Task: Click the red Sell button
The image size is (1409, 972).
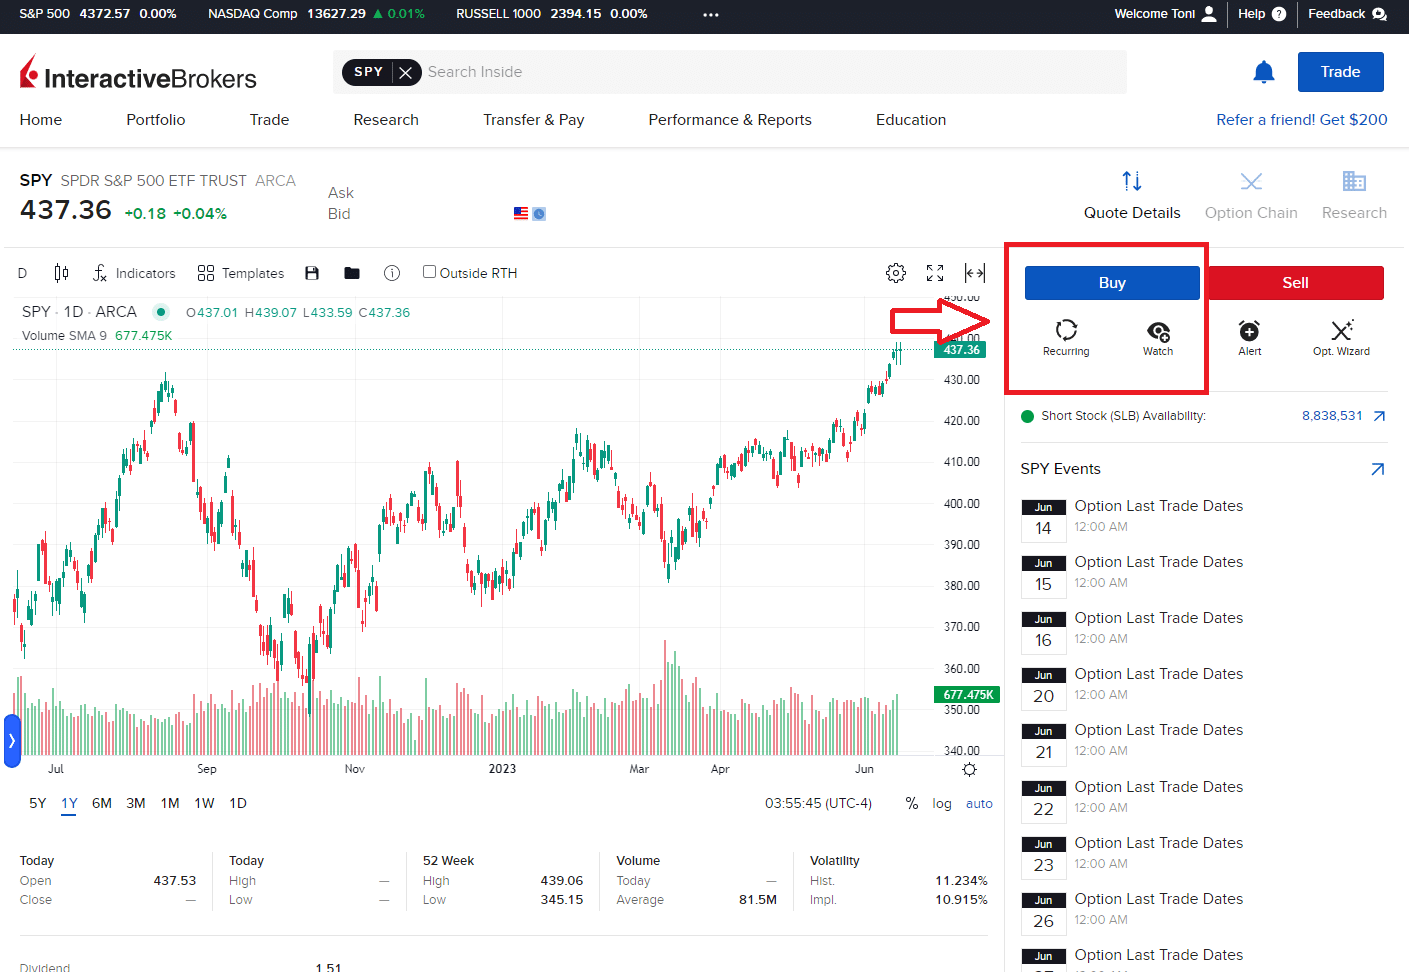Action: [1296, 283]
